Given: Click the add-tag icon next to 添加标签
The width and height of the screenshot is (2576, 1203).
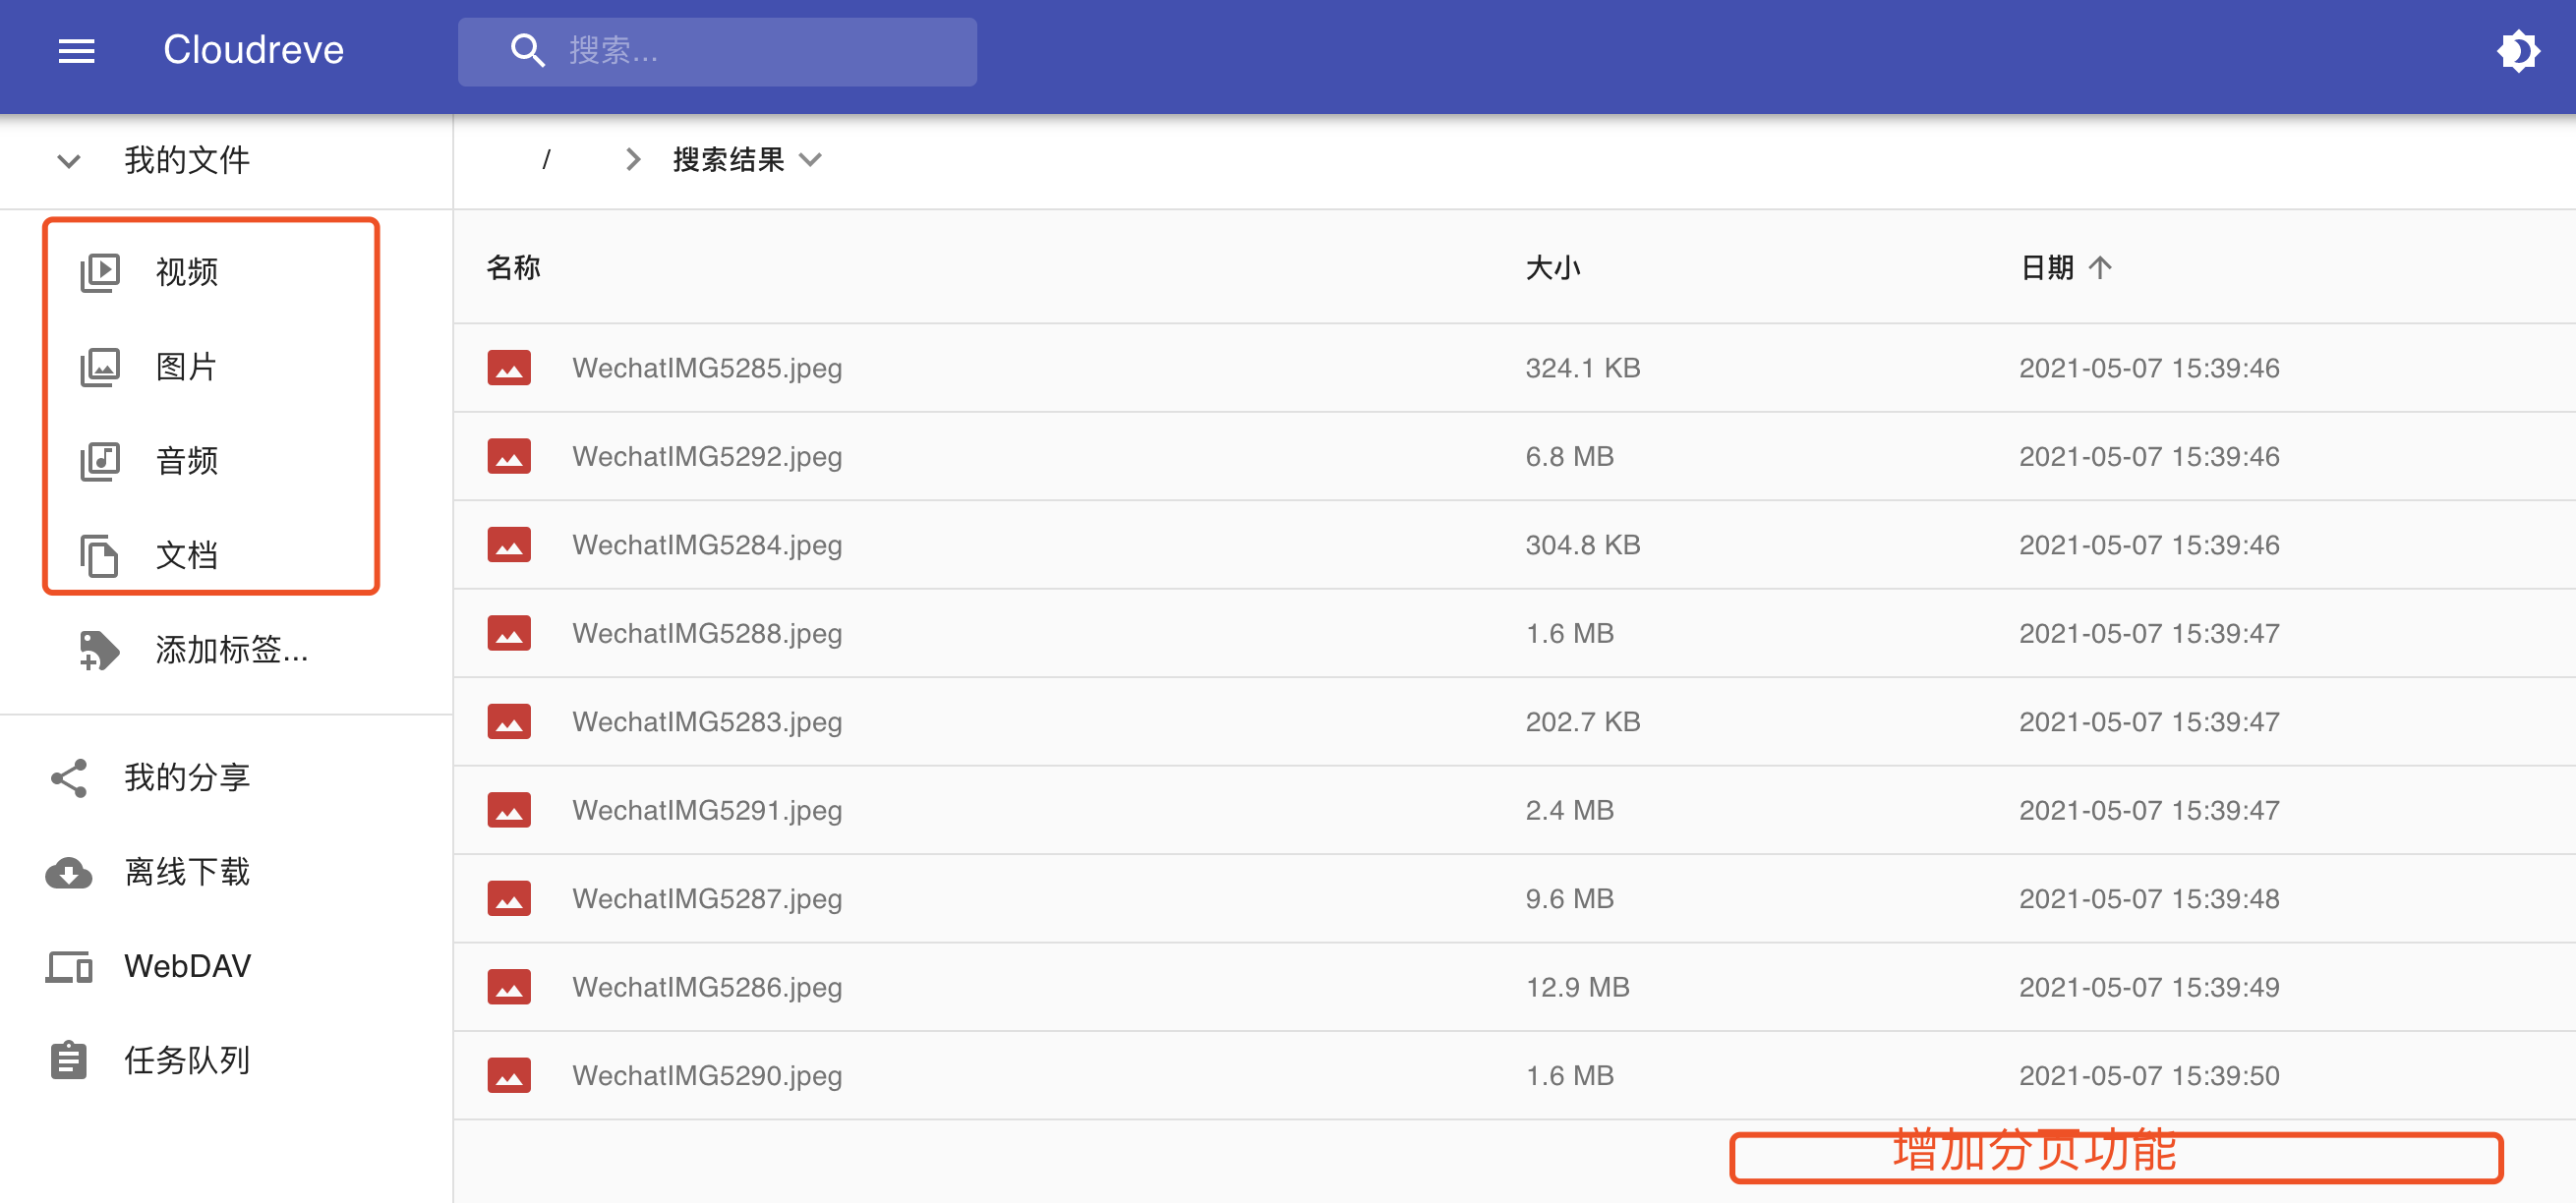Looking at the screenshot, I should [x=99, y=650].
